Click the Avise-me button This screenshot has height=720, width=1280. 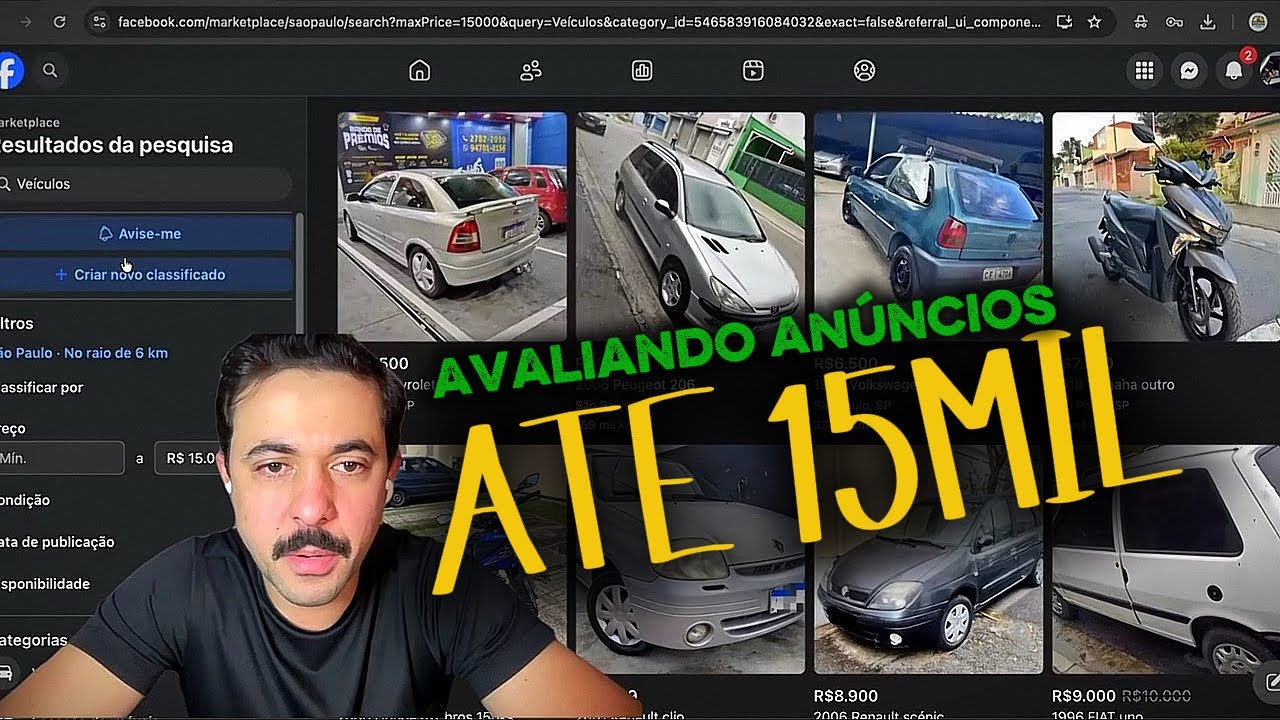click(146, 233)
